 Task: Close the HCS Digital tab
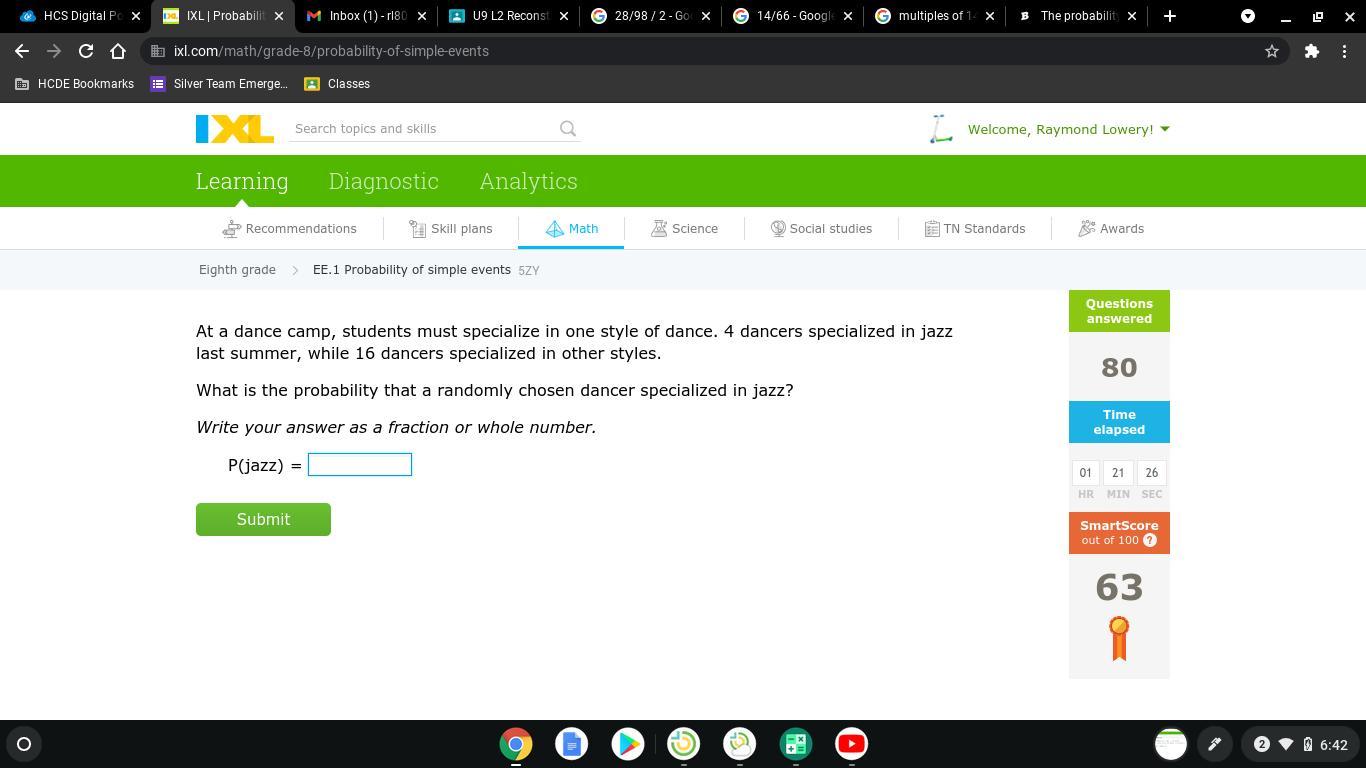136,16
